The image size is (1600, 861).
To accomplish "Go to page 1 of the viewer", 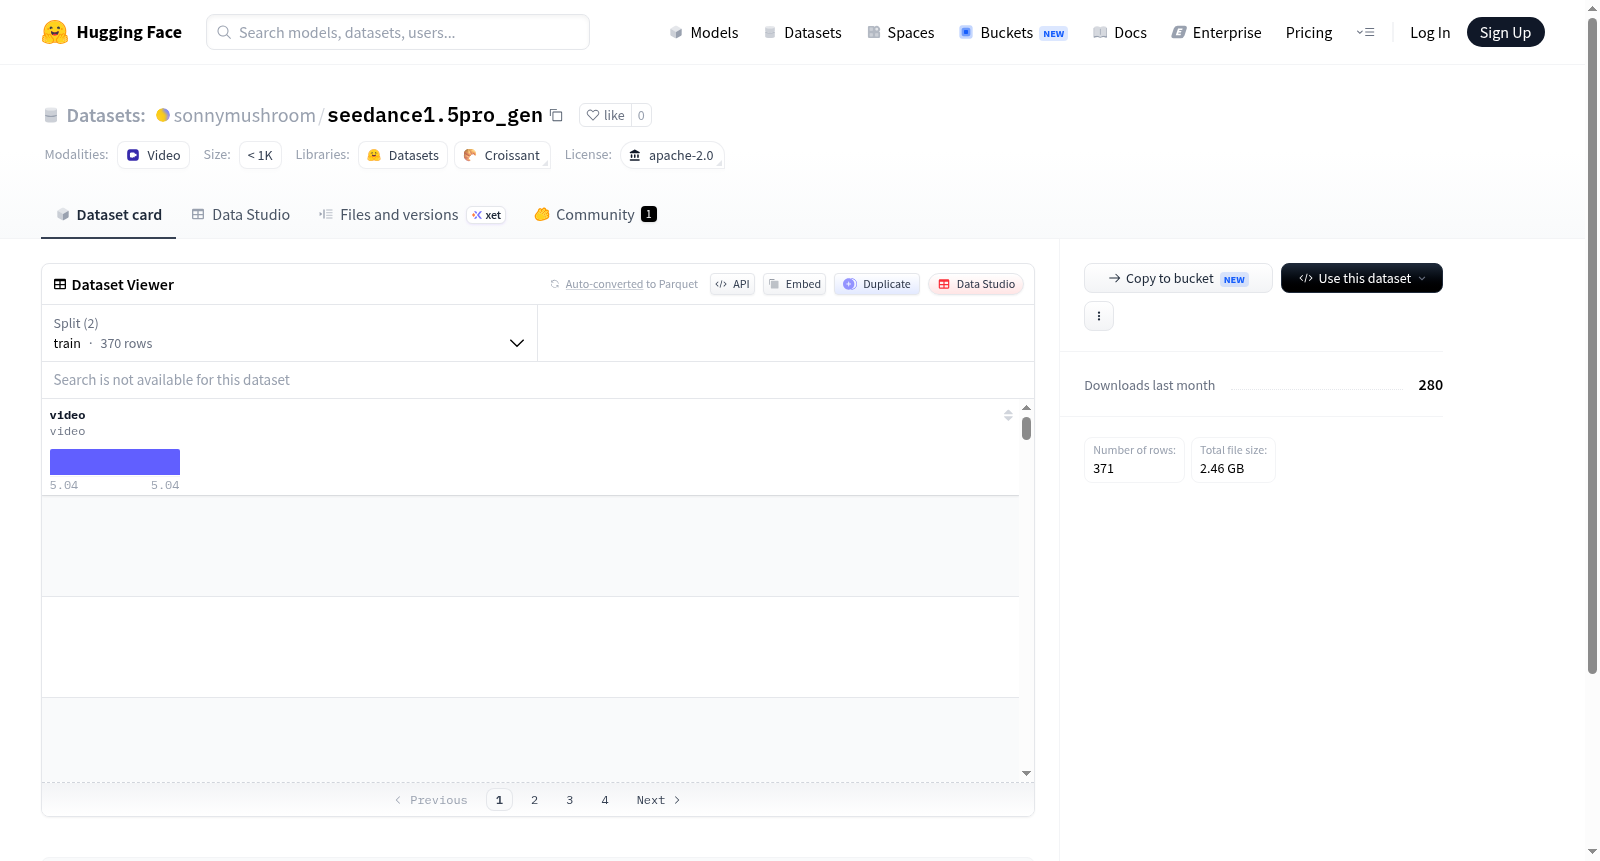I will coord(499,800).
